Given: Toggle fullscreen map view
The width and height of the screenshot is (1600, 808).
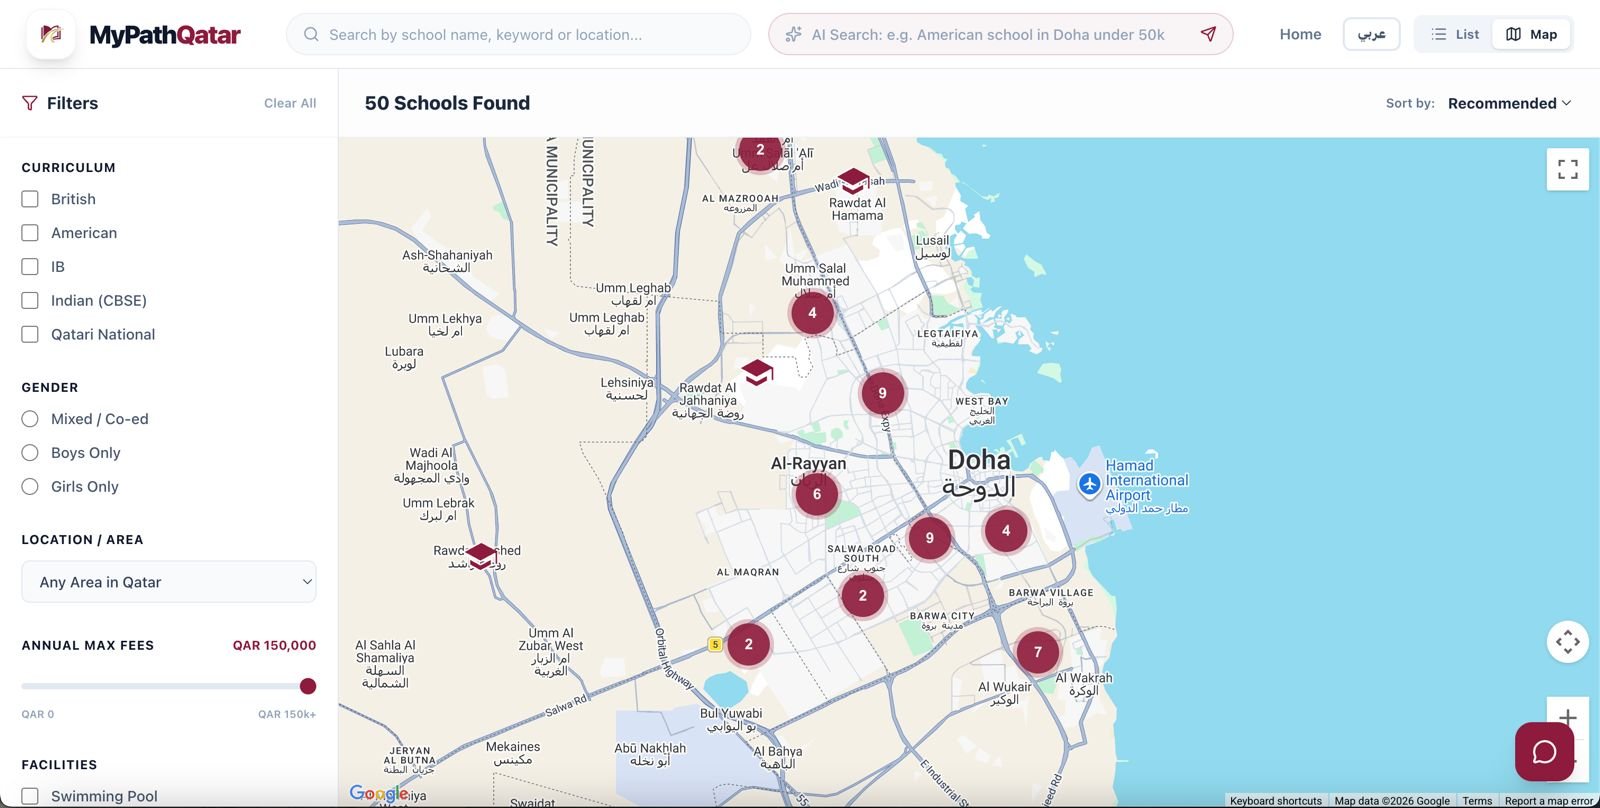Looking at the screenshot, I should pos(1567,170).
